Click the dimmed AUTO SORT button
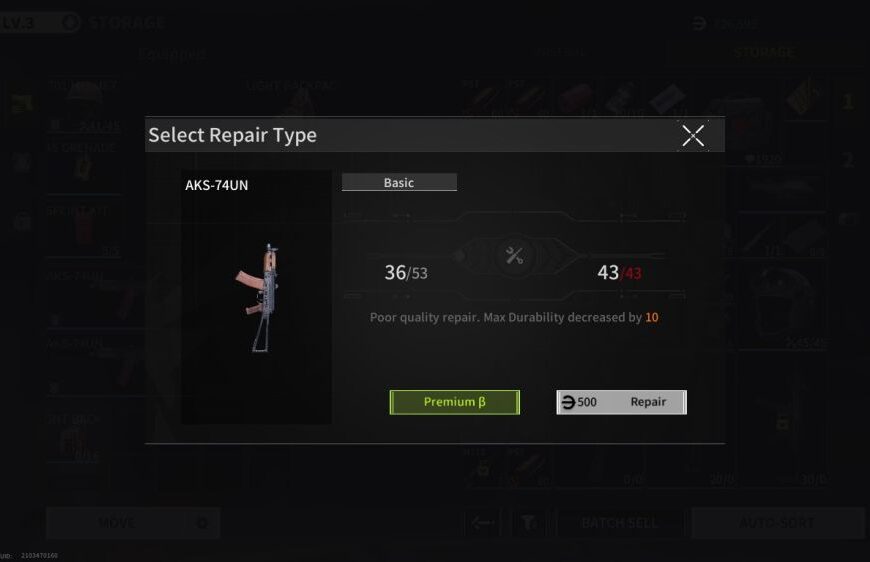Image resolution: width=870 pixels, height=562 pixels. (776, 523)
